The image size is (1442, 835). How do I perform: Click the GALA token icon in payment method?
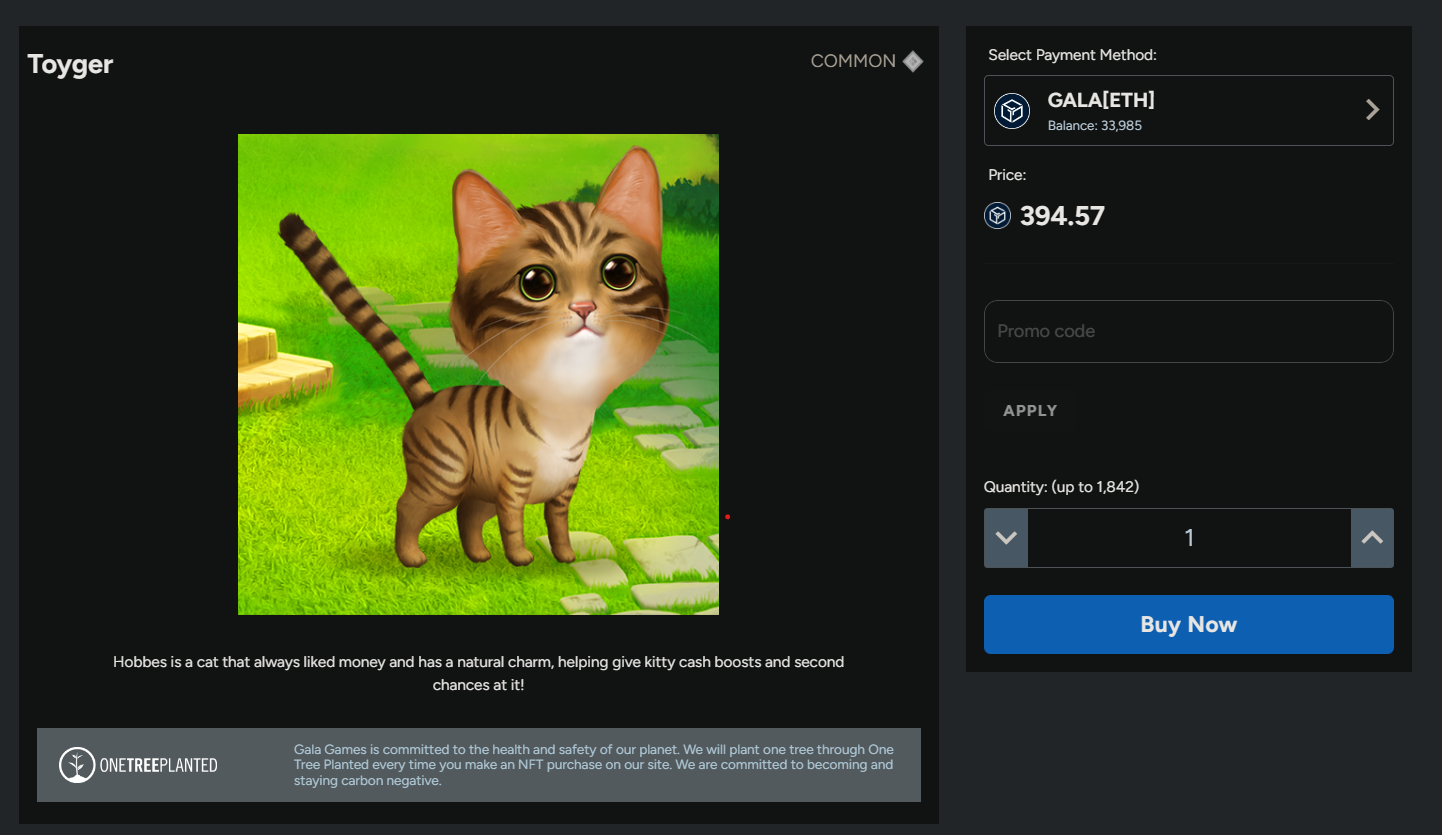click(1012, 110)
